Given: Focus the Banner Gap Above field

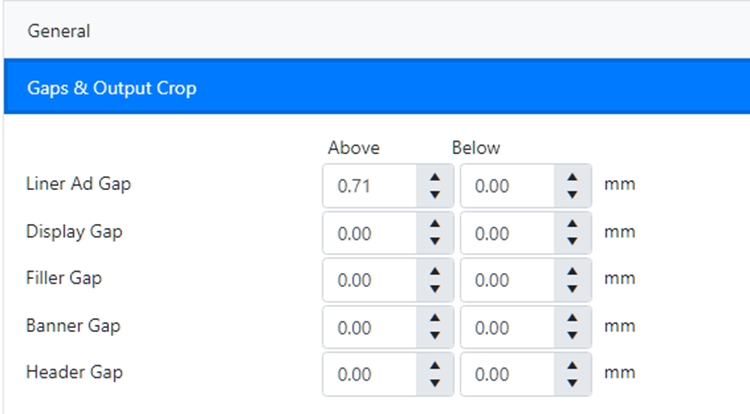Looking at the screenshot, I should tap(369, 327).
